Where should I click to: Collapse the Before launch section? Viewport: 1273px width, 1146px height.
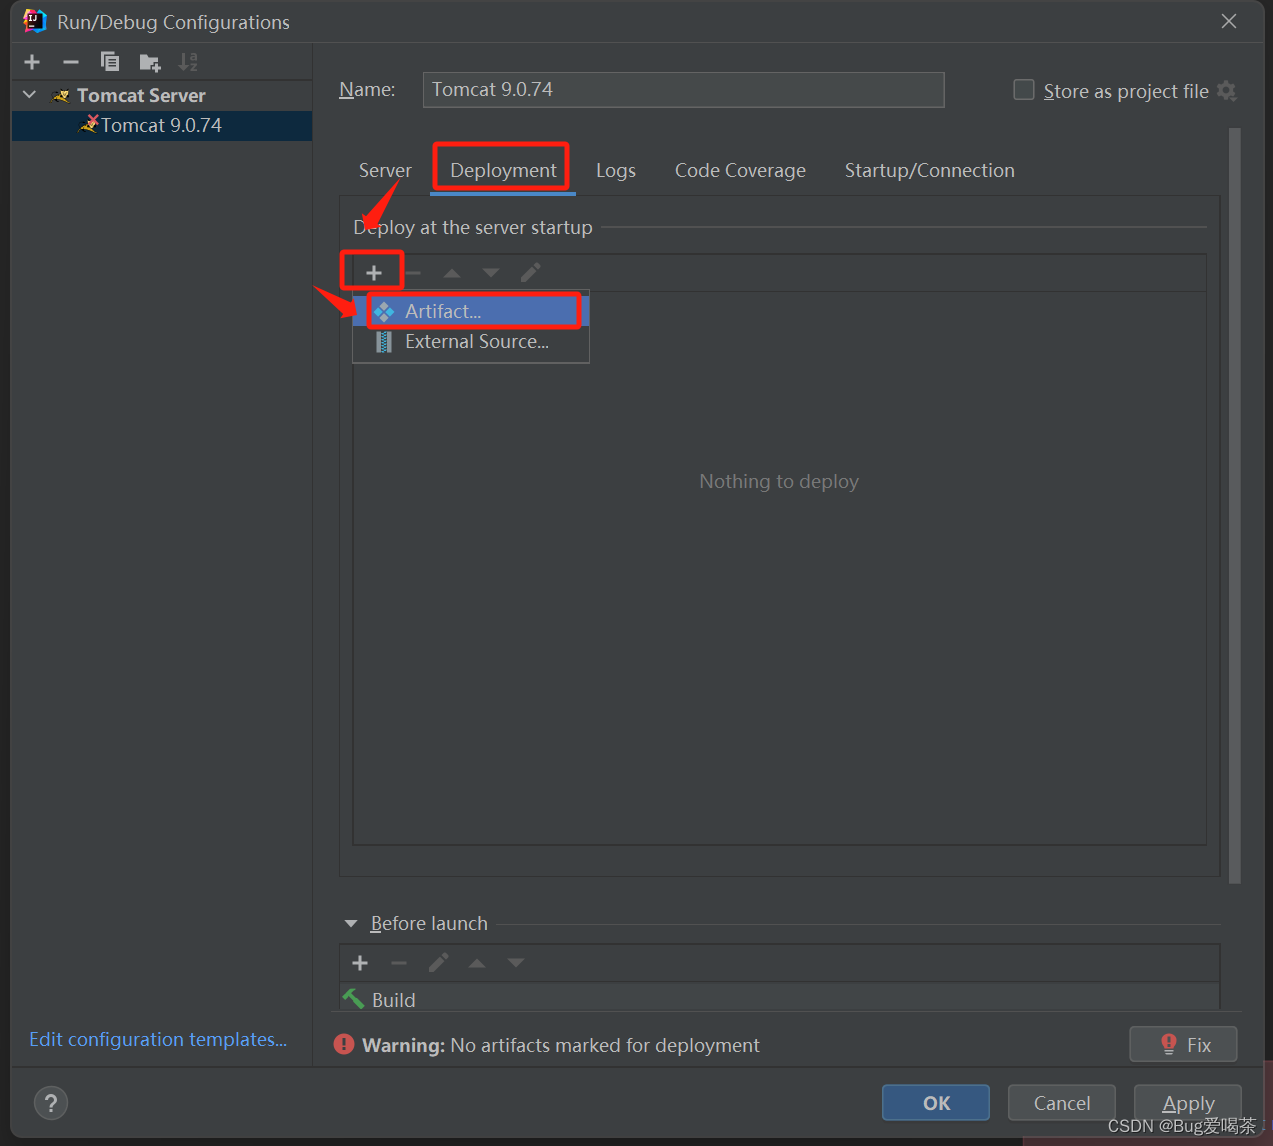(x=351, y=924)
